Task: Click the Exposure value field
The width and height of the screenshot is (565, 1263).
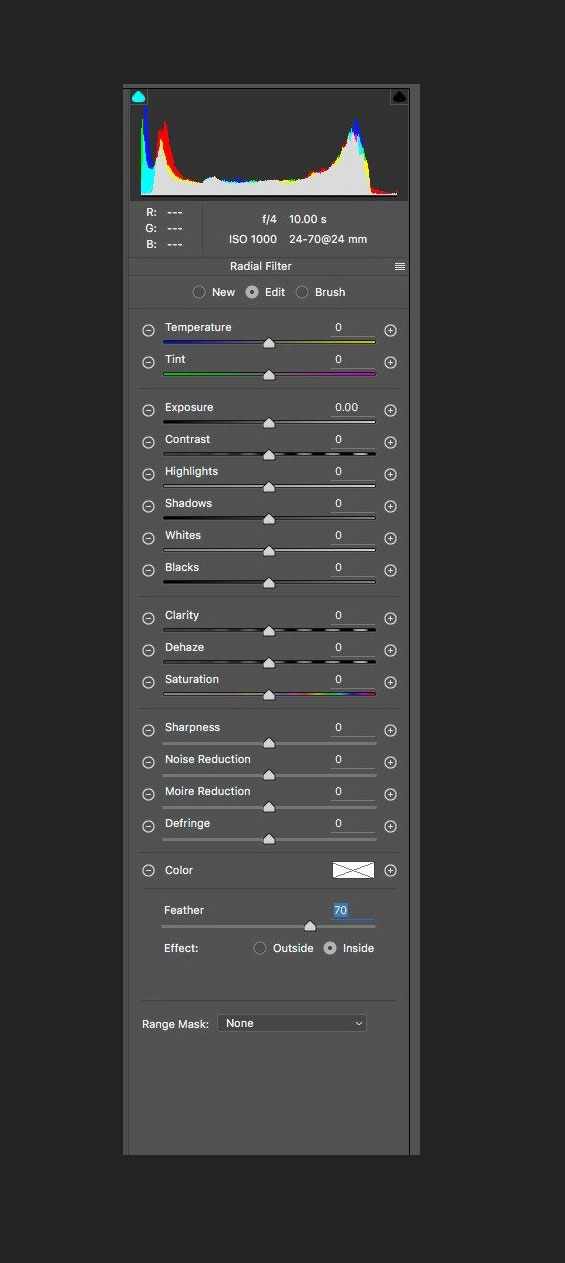Action: pos(353,408)
